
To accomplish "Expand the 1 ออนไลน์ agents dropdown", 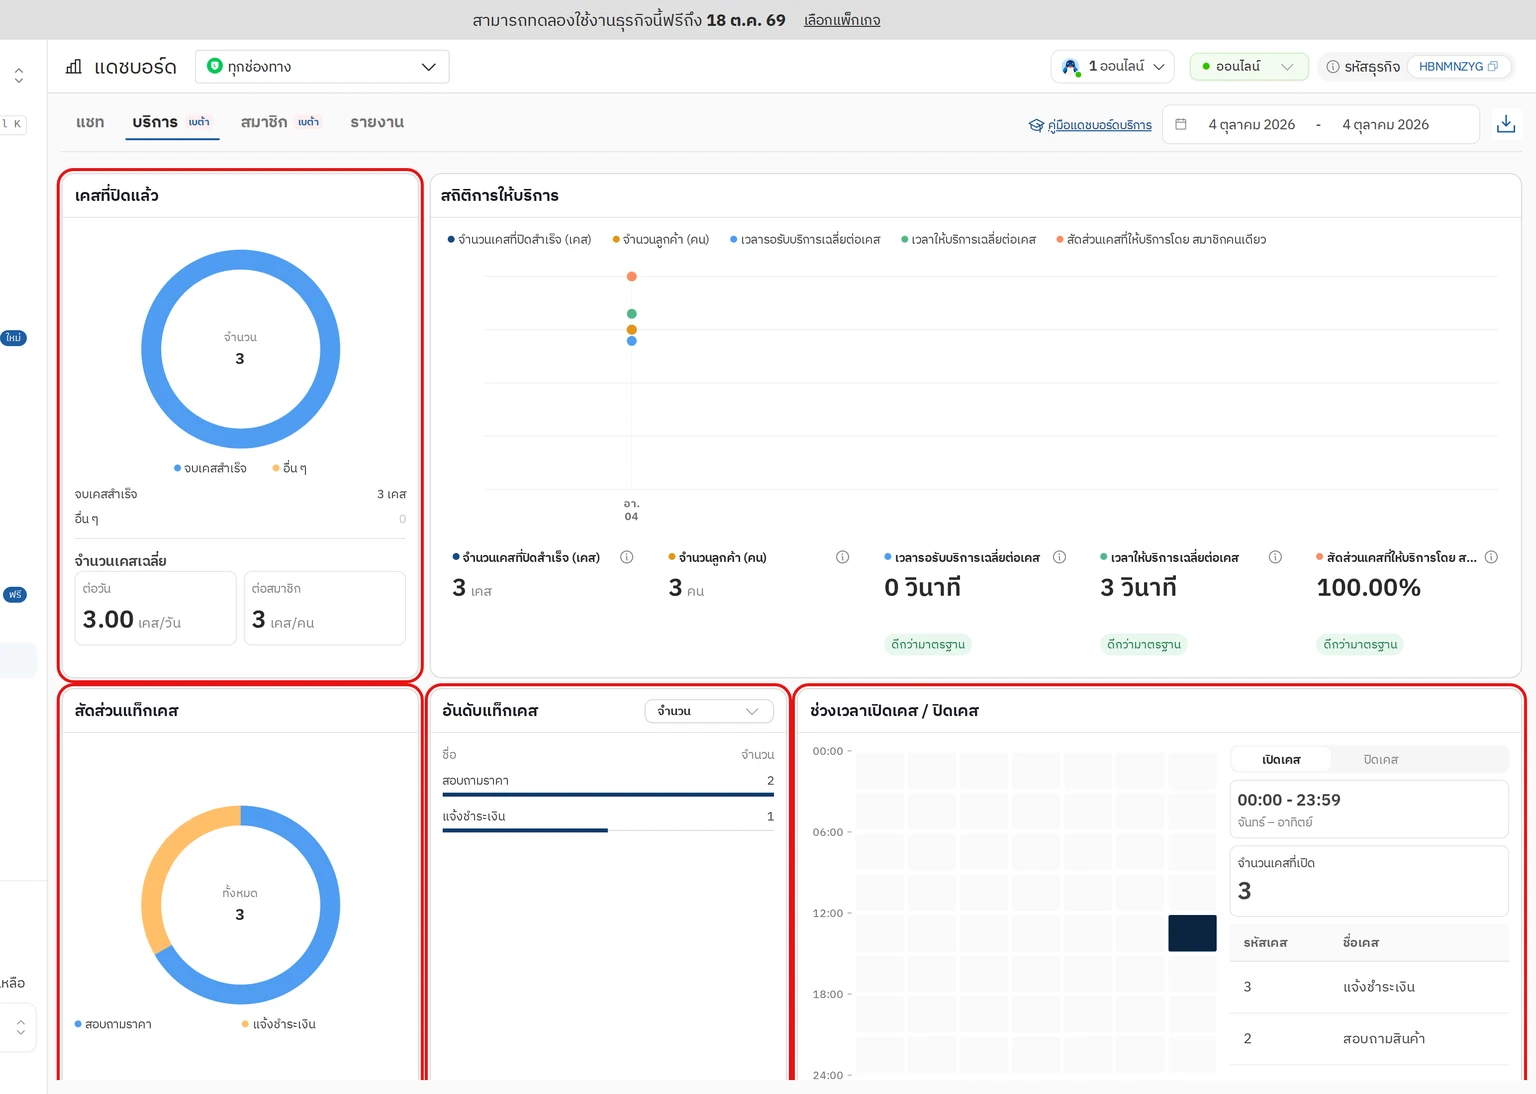I will (x=1113, y=67).
